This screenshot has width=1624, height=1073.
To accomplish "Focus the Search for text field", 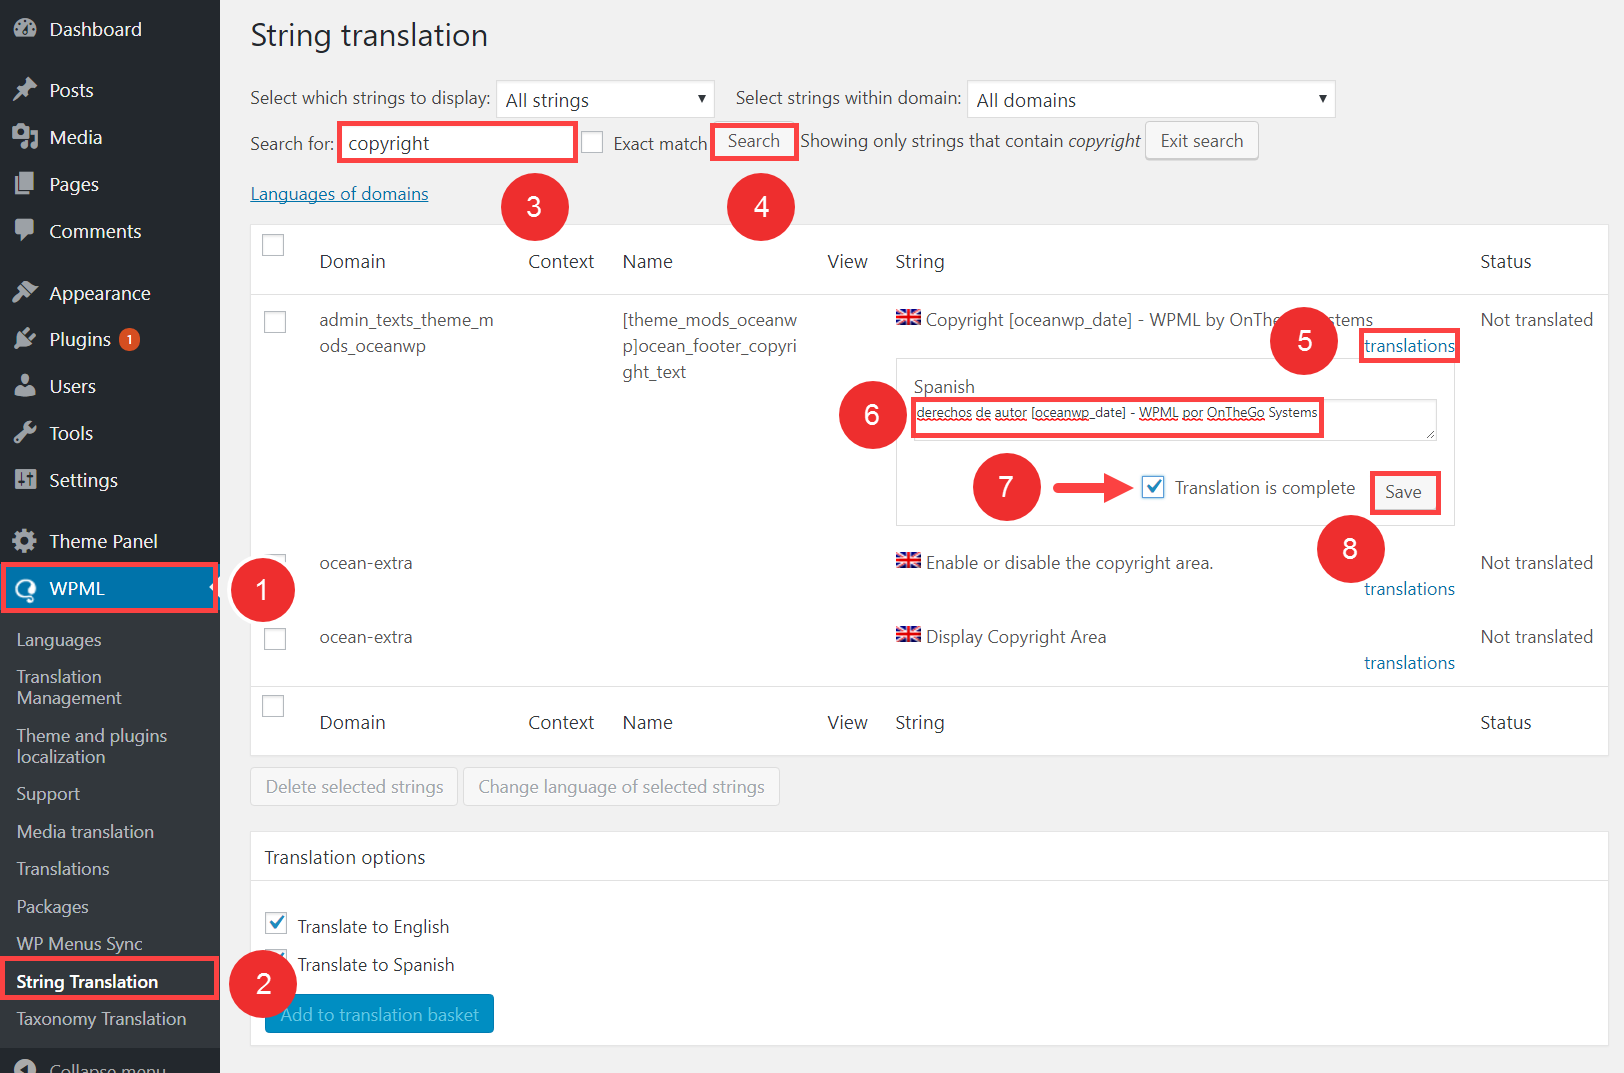I will point(457,143).
